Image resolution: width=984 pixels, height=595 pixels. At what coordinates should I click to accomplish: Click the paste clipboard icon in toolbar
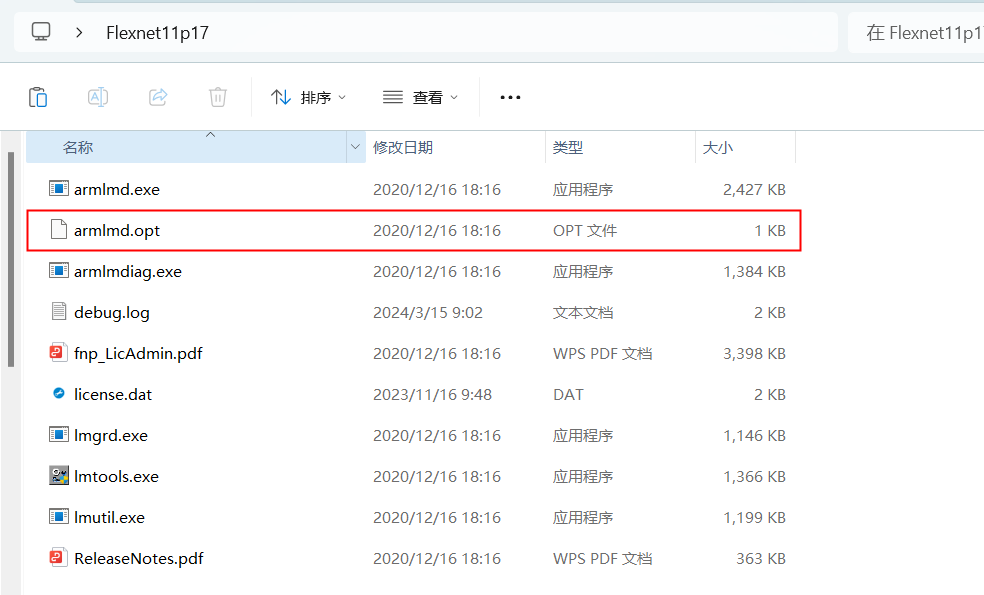(x=38, y=97)
